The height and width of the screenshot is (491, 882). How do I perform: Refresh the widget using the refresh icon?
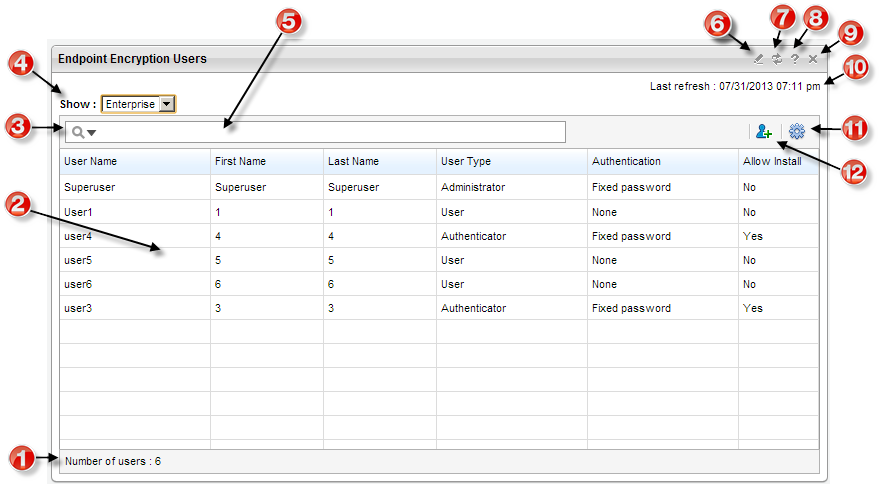776,60
